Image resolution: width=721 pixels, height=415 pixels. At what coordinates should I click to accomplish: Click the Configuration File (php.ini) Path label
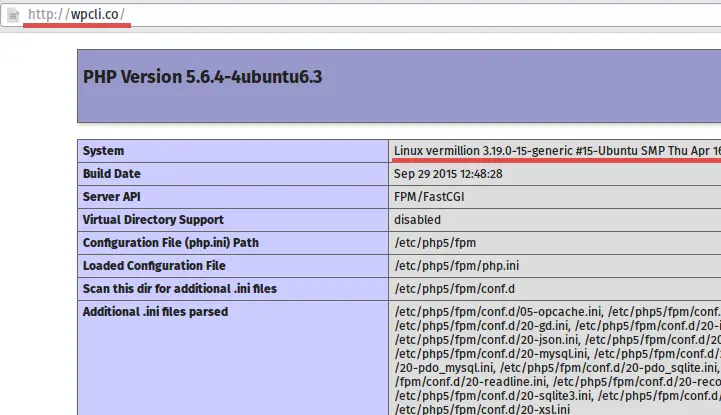[x=171, y=243]
